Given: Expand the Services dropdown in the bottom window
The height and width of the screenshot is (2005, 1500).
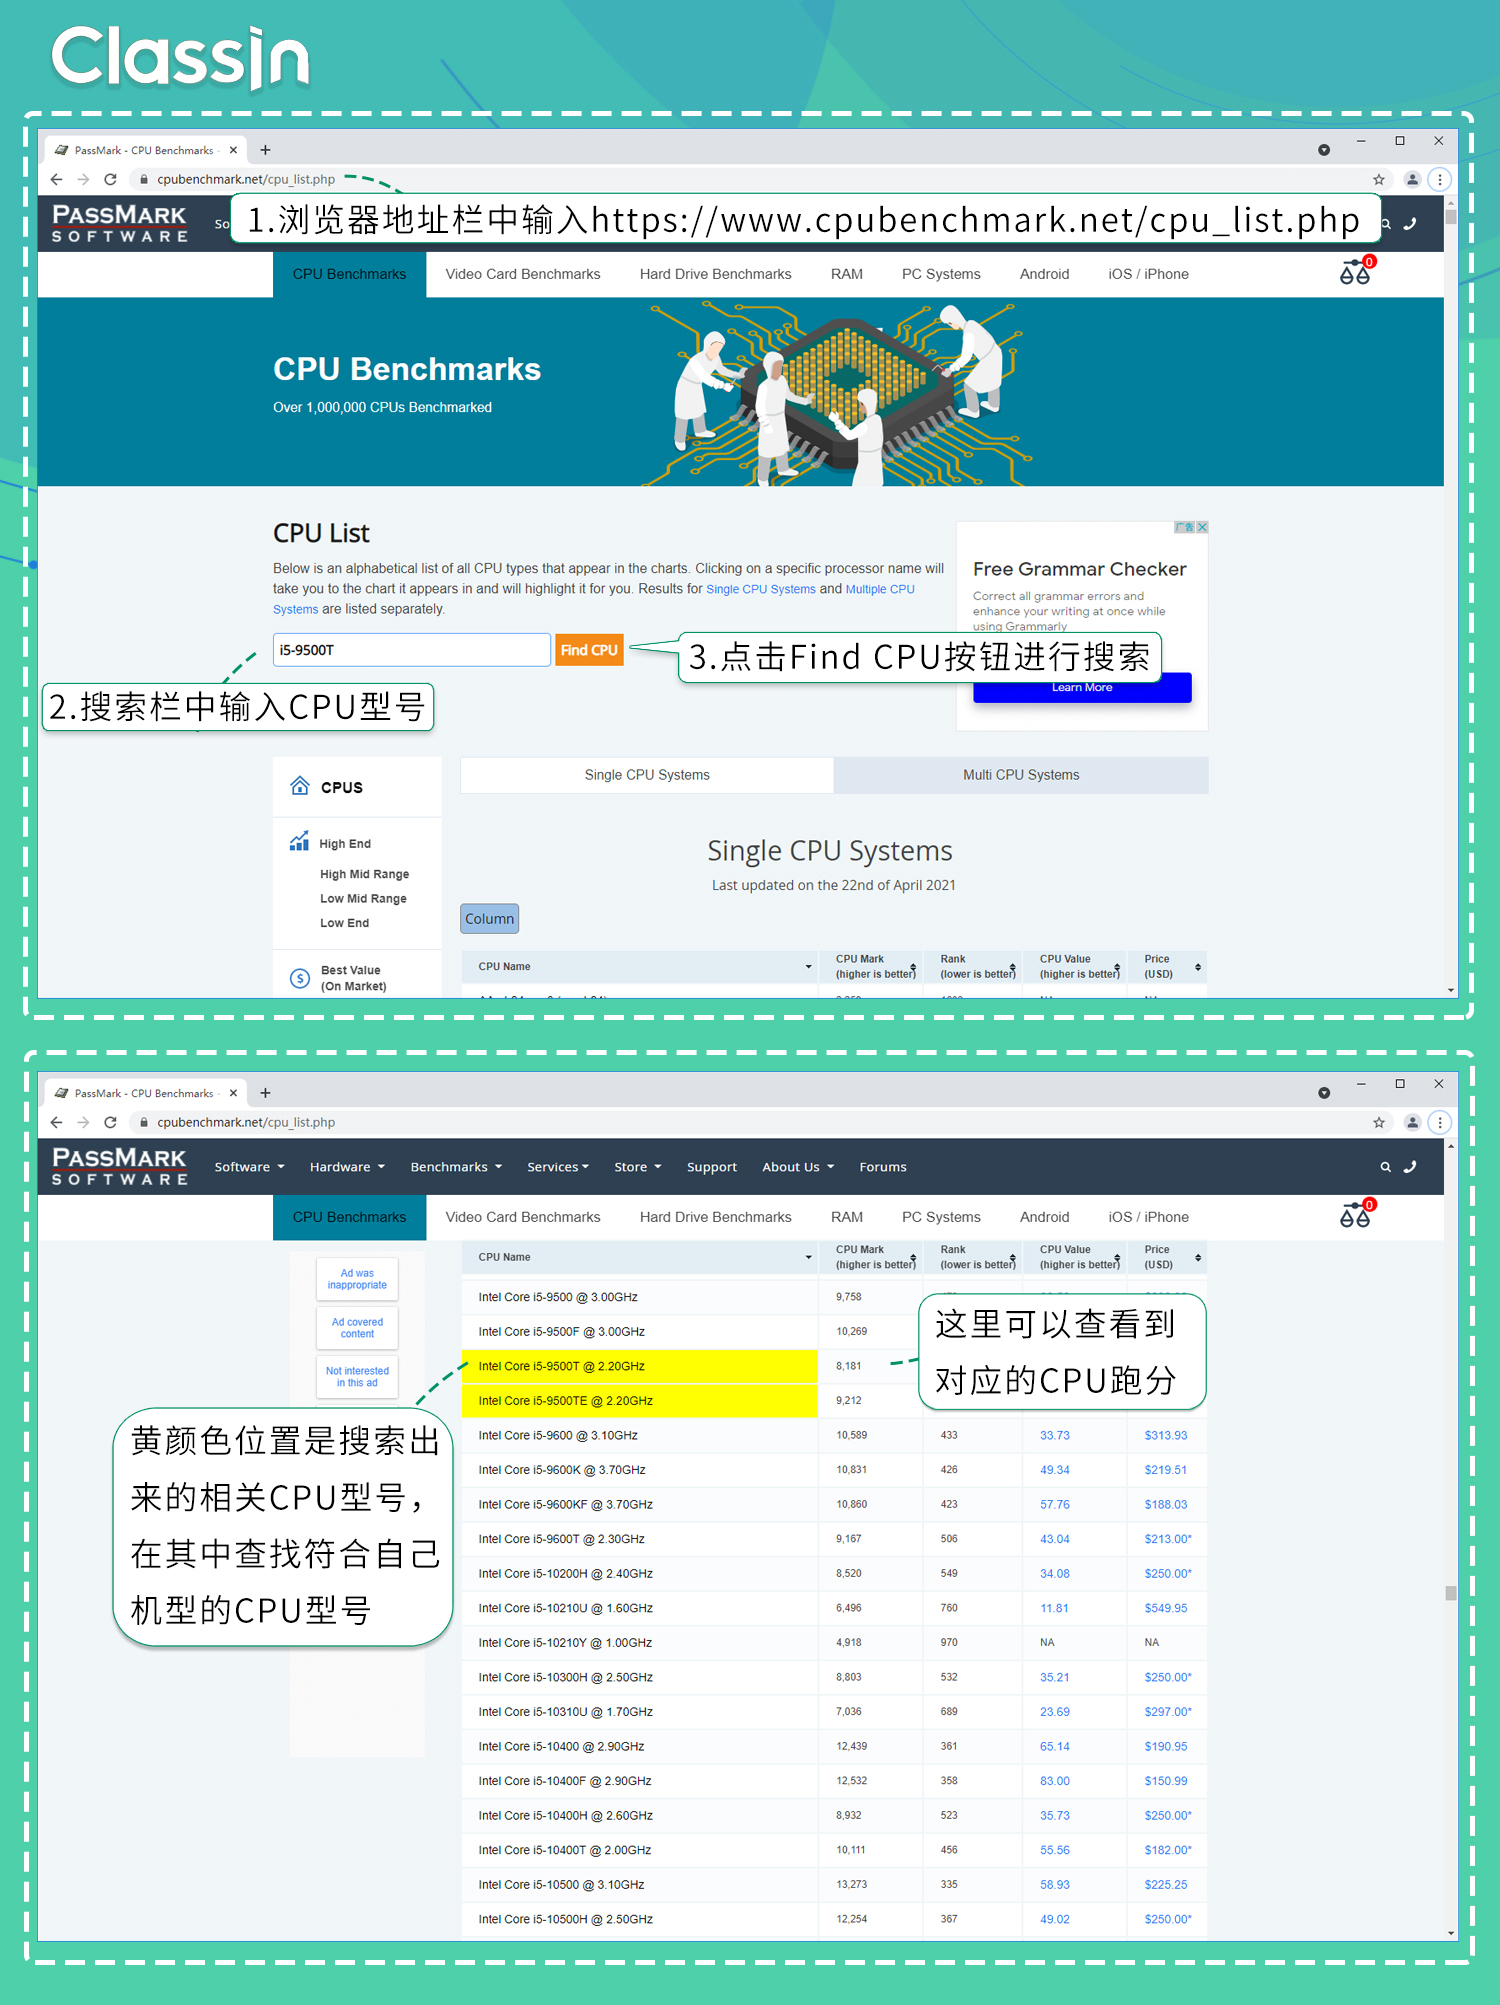Looking at the screenshot, I should pyautogui.click(x=558, y=1167).
